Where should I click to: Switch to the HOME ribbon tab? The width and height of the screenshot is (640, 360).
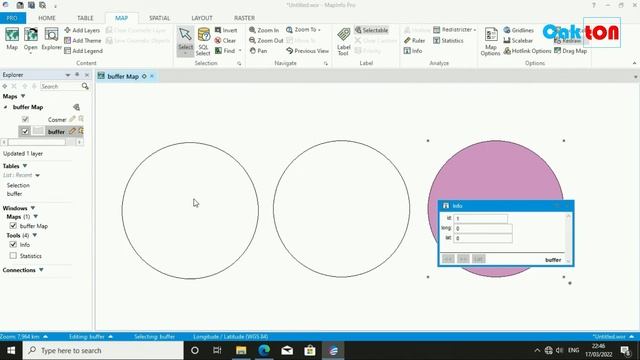(47, 18)
